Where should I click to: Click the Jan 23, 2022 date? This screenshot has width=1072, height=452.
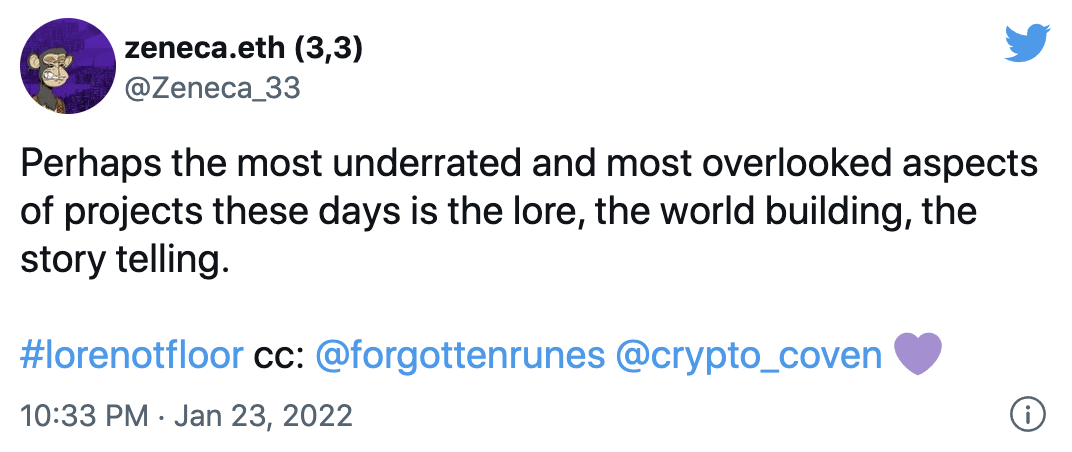(x=263, y=415)
